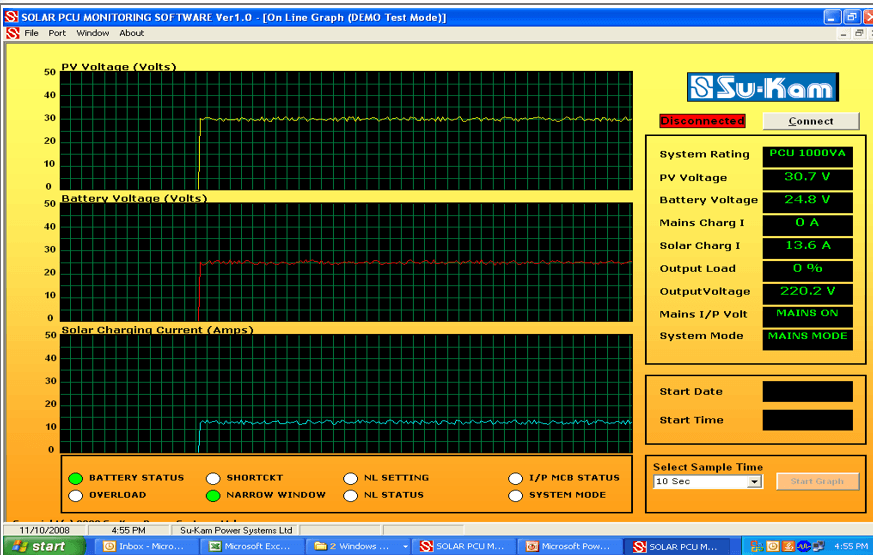Image resolution: width=873 pixels, height=555 pixels.
Task: Click the Su-Kam logo banner
Action: coord(762,87)
